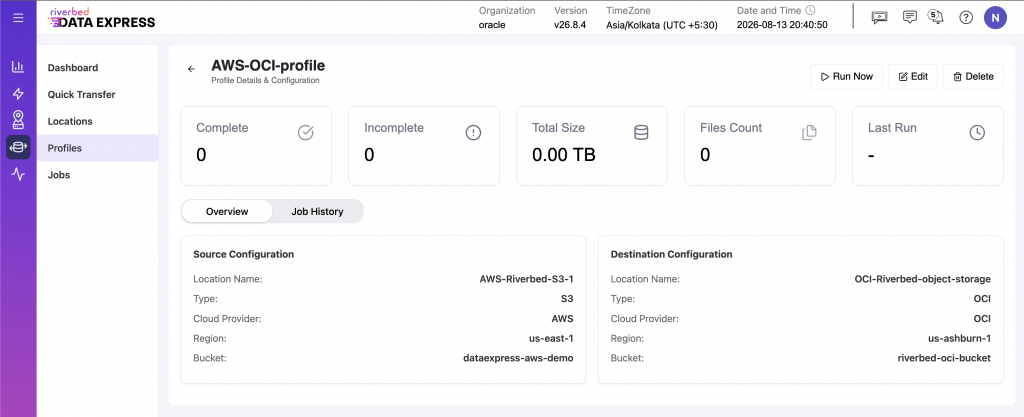1024x417 pixels.
Task: Click the destination region us-ashburn-1
Action: coord(959,339)
